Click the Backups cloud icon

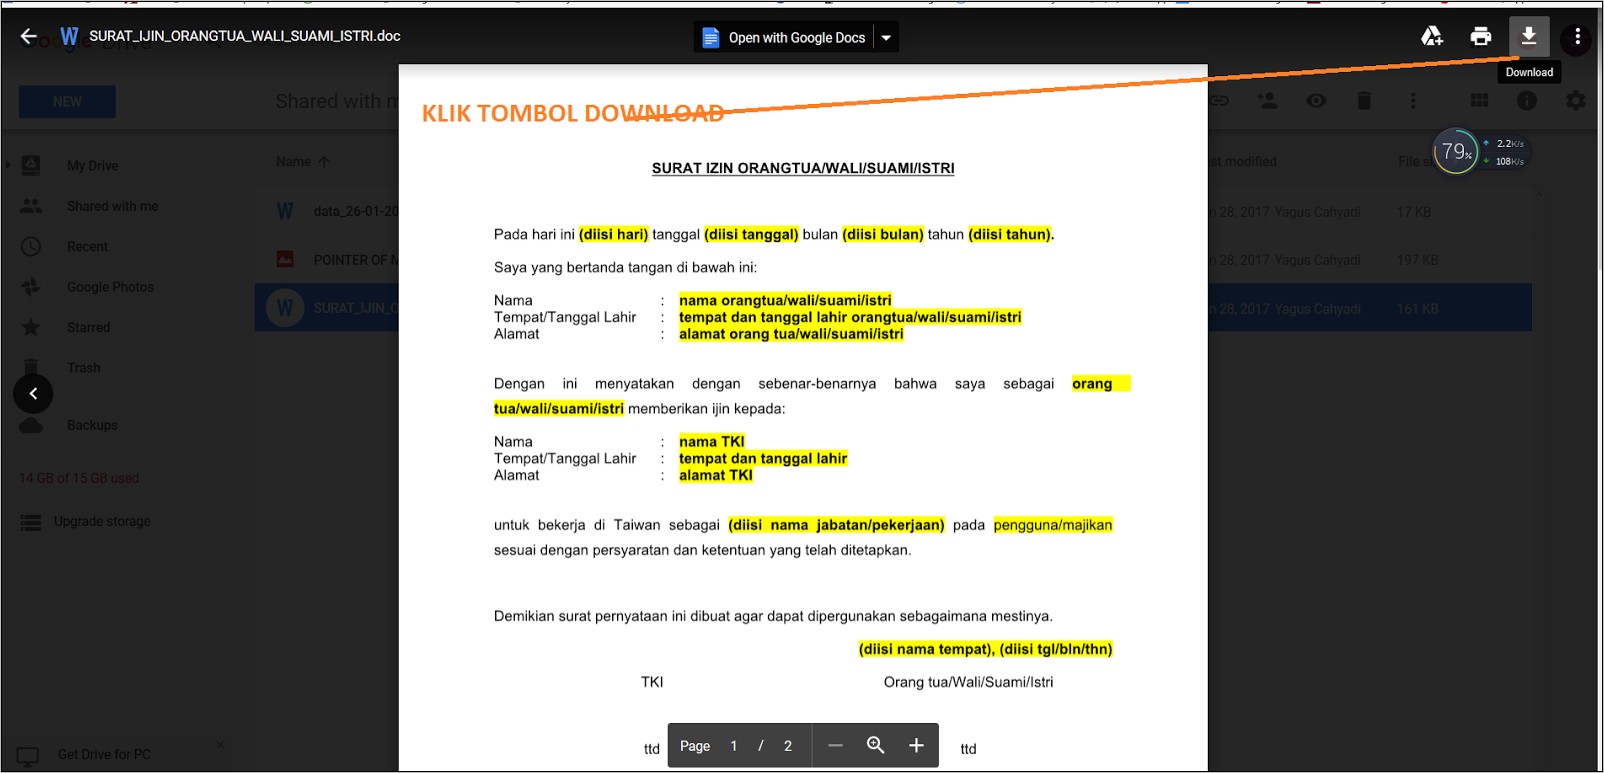pos(31,425)
